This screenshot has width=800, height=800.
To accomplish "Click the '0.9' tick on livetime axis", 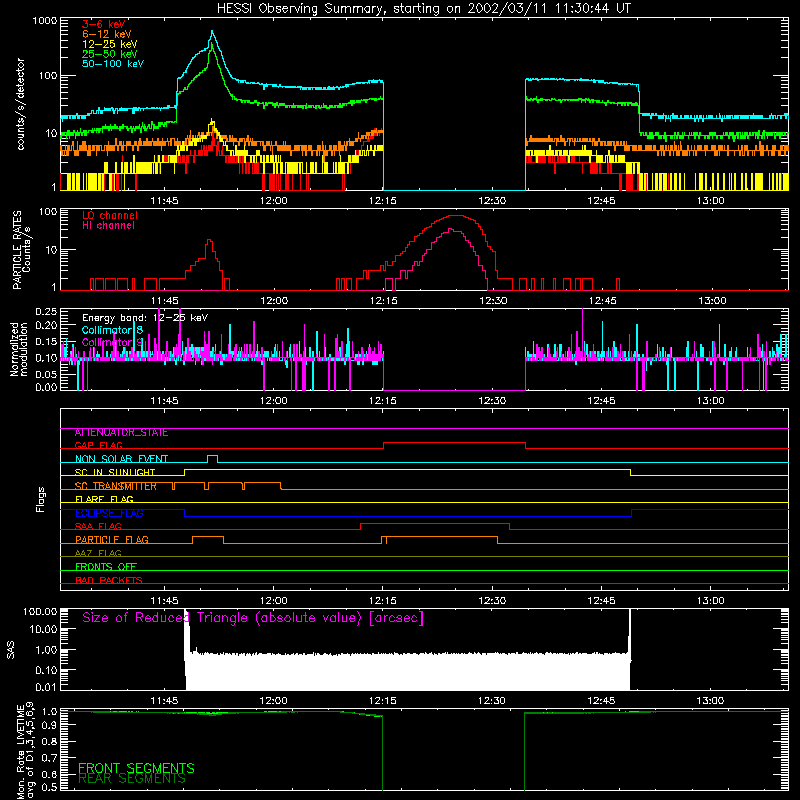I will click(x=49, y=724).
